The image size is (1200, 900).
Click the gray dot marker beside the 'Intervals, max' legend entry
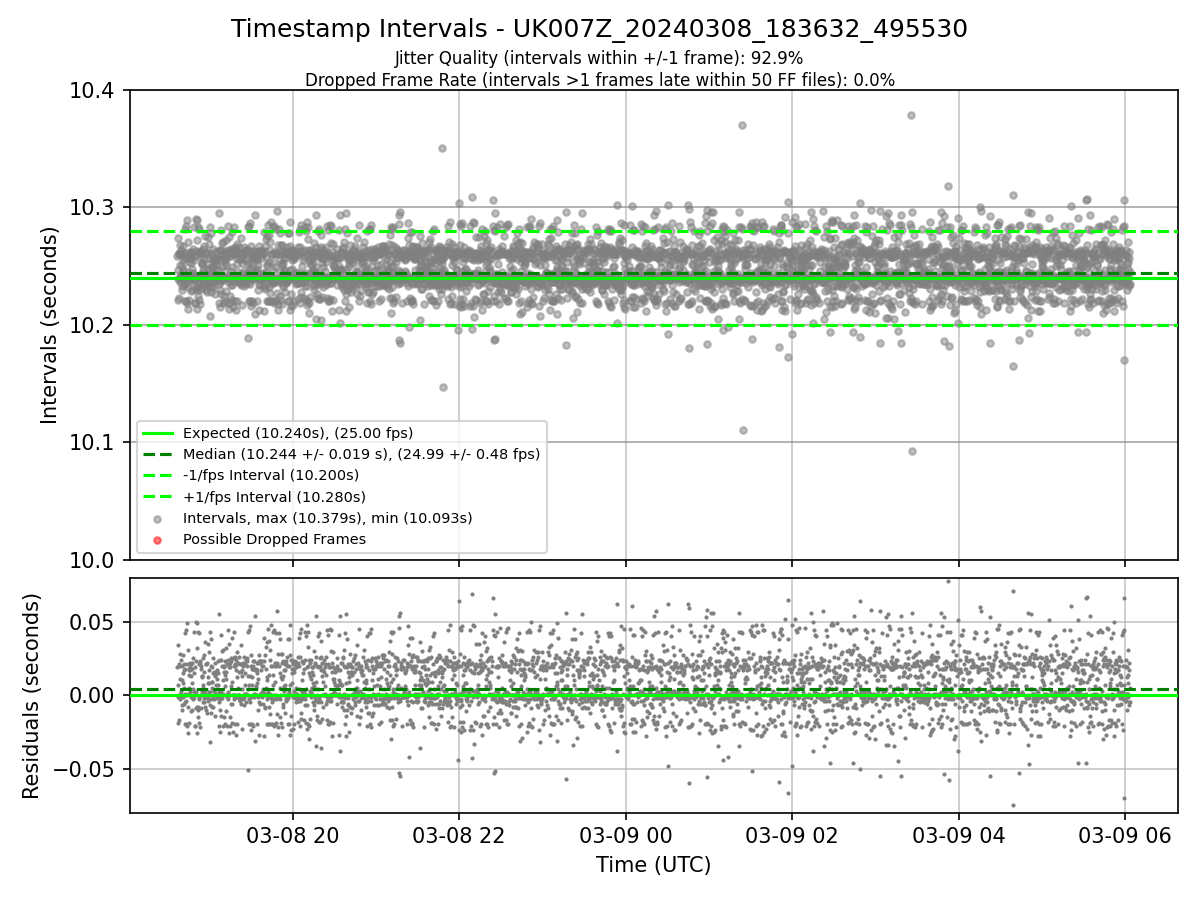pyautogui.click(x=158, y=518)
